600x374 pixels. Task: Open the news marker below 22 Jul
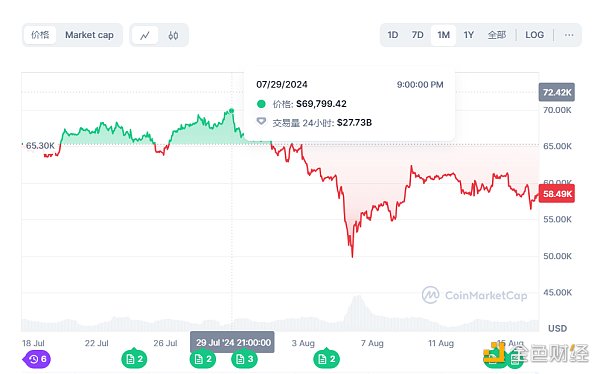(134, 359)
